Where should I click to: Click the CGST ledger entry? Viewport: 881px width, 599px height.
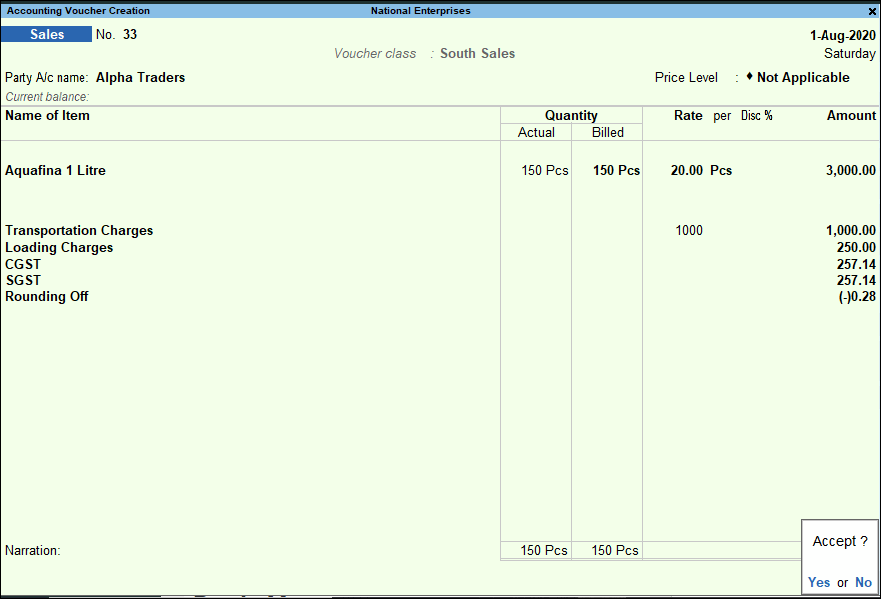[x=21, y=264]
